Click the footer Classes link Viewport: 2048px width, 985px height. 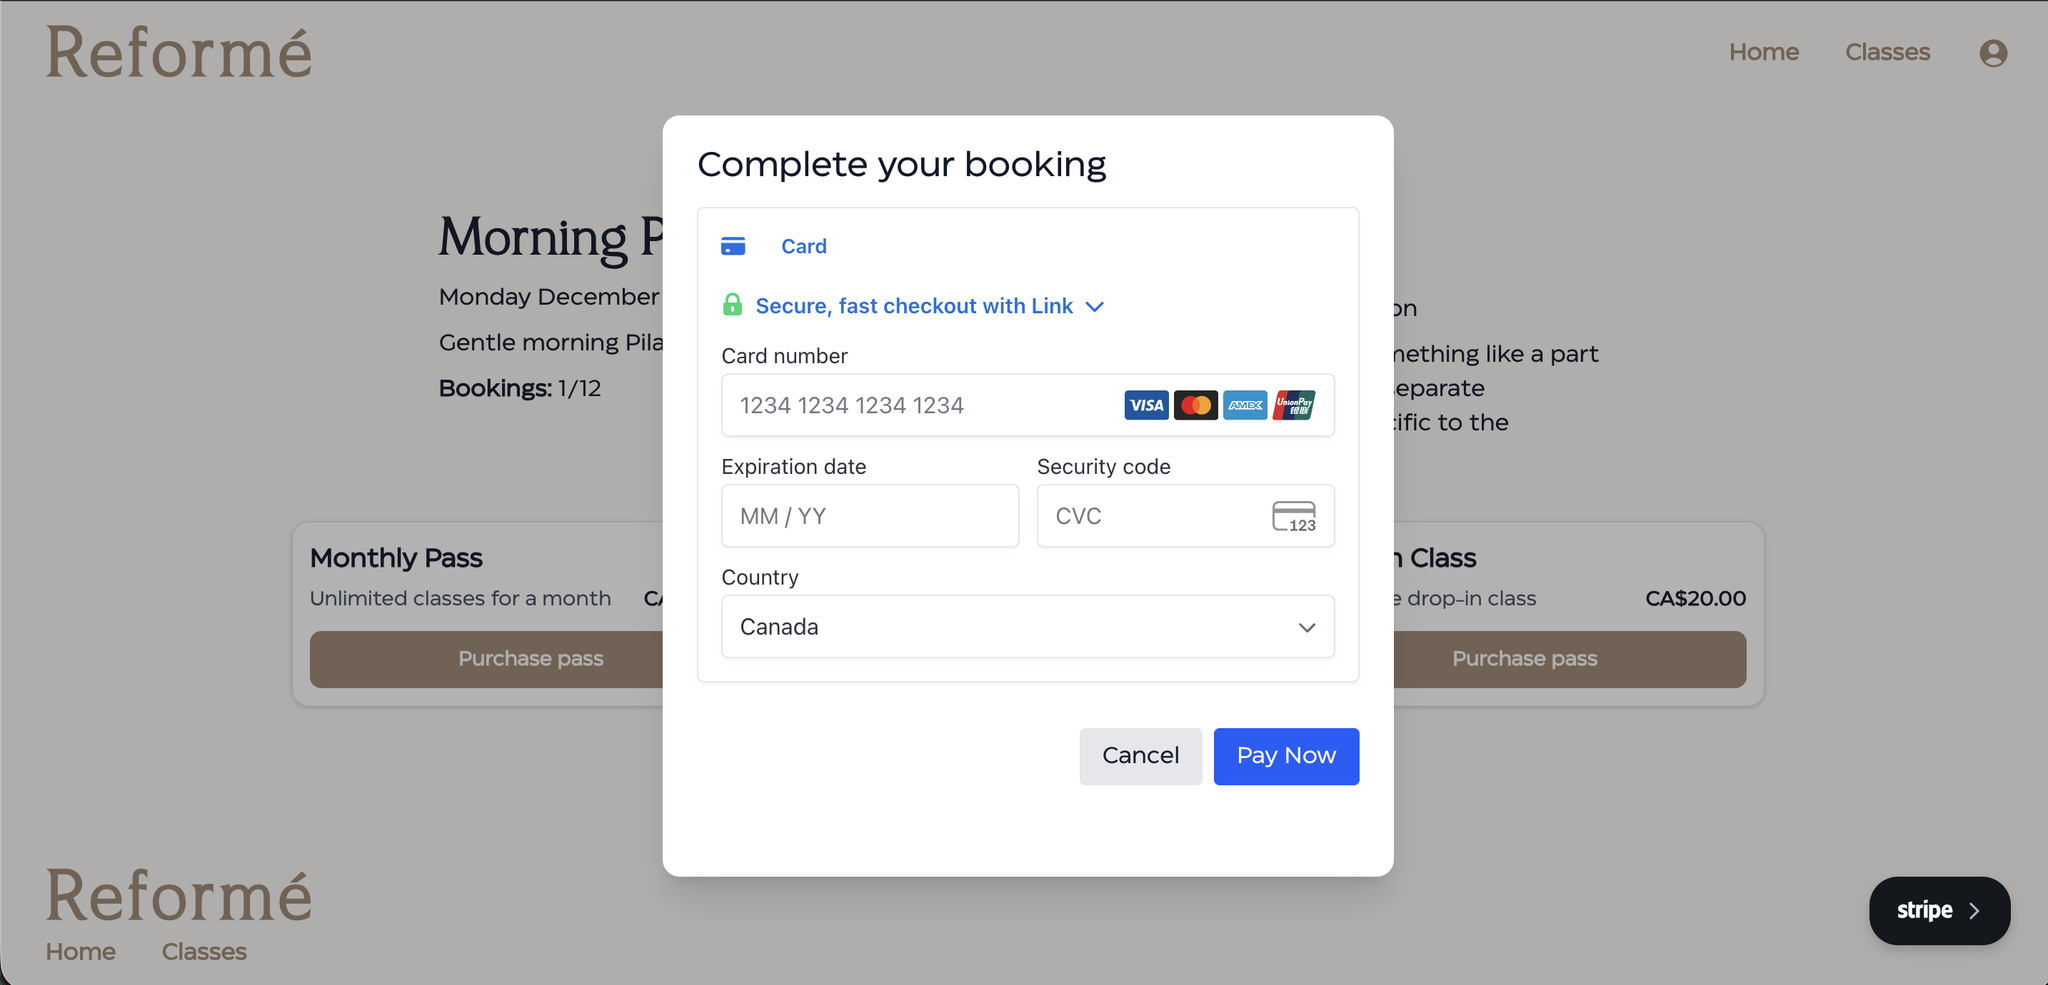(x=204, y=952)
